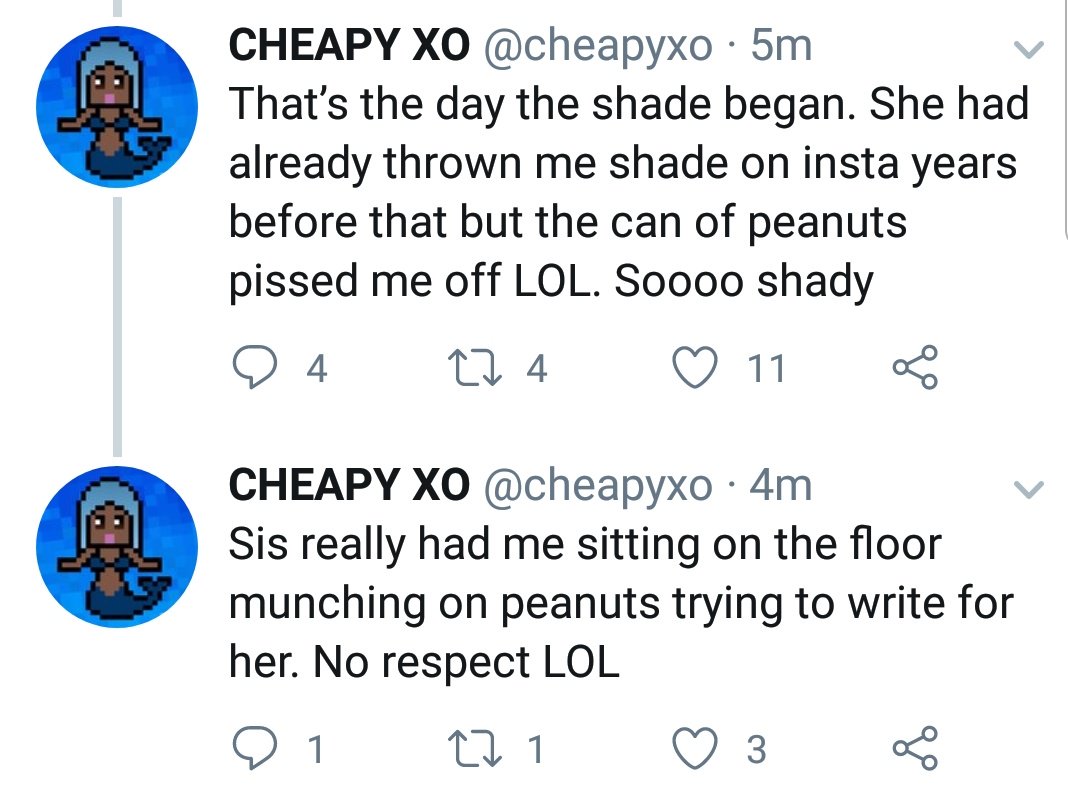
Task: Open the first tweet's mermaid avatar
Action: [114, 106]
